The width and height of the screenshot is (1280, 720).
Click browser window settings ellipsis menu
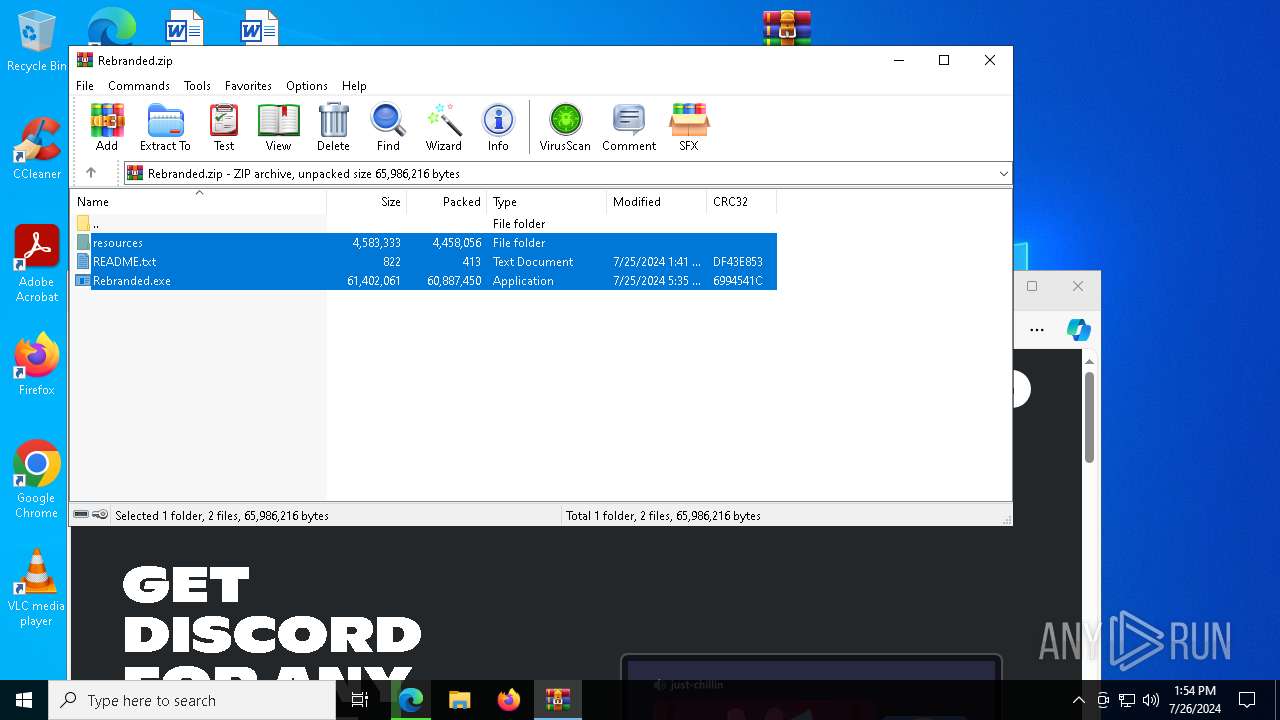click(1037, 330)
